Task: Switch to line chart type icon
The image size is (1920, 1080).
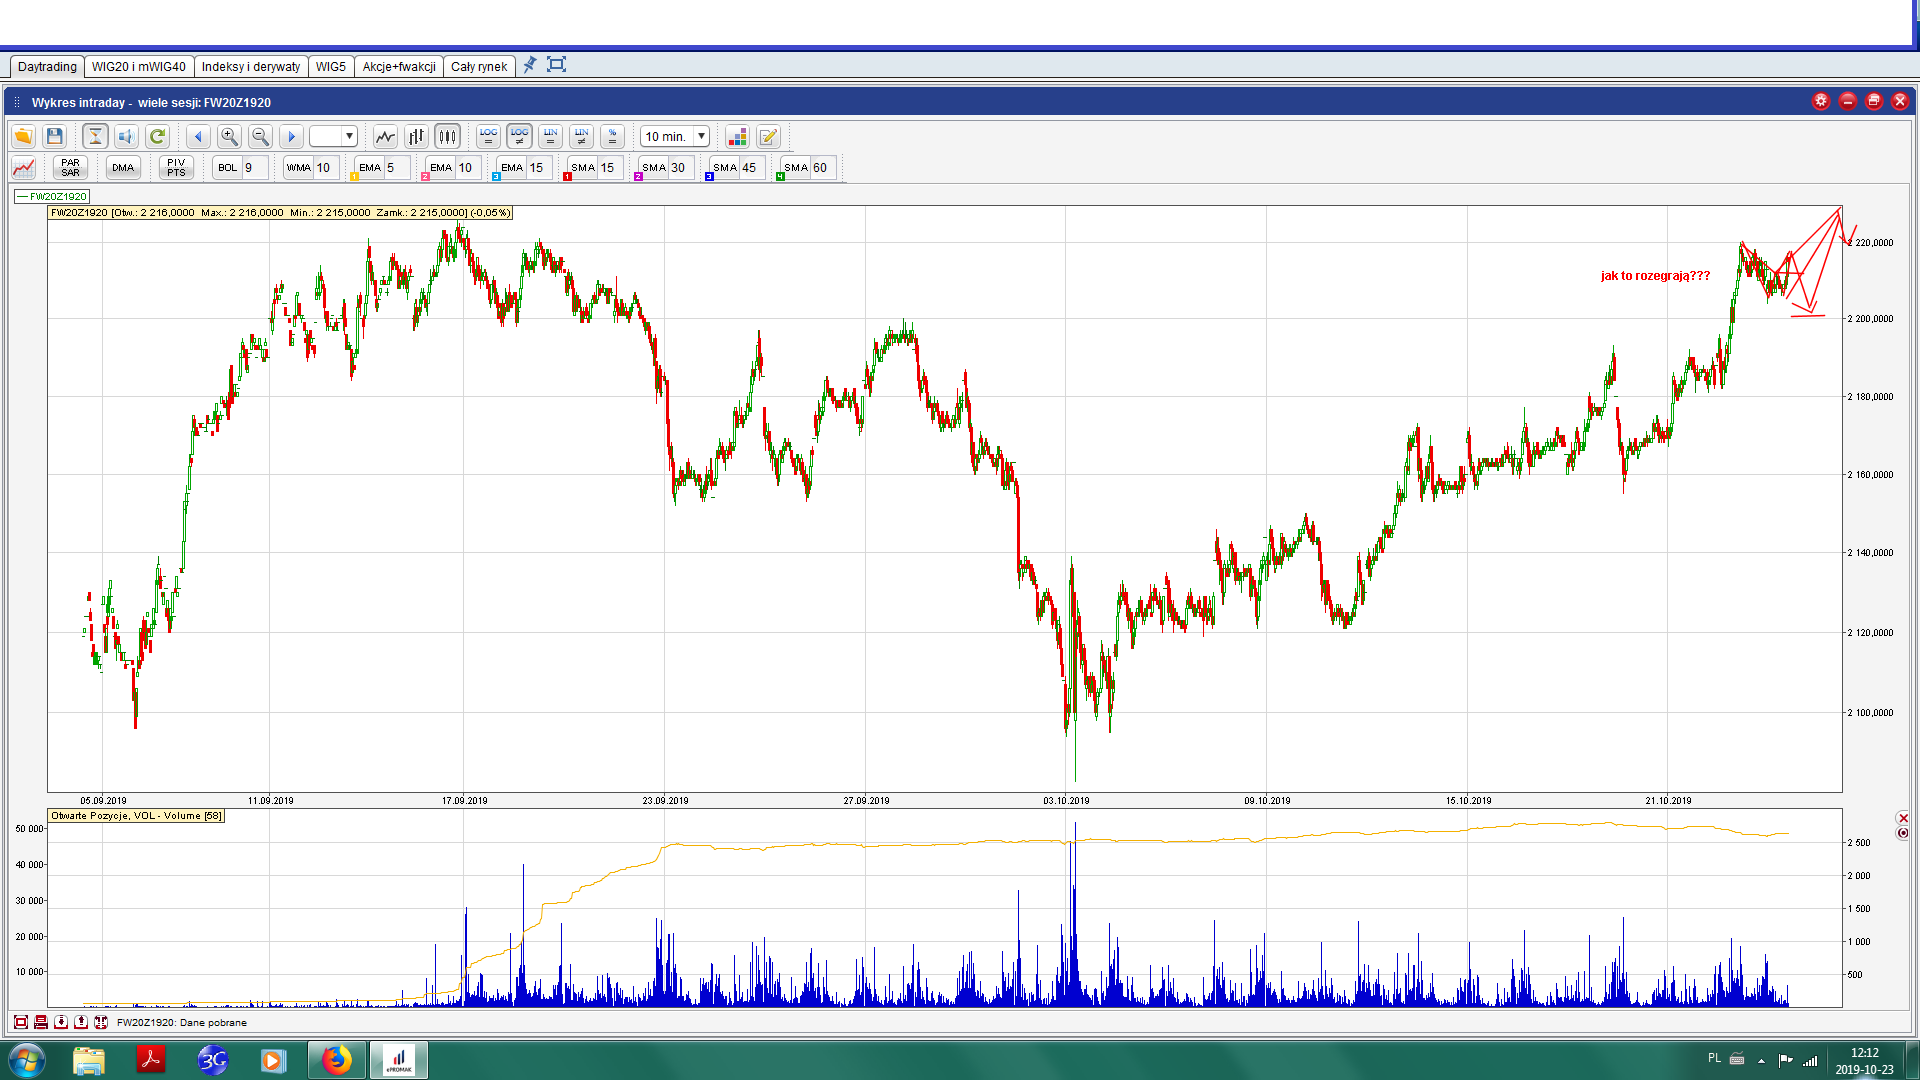Action: [385, 136]
